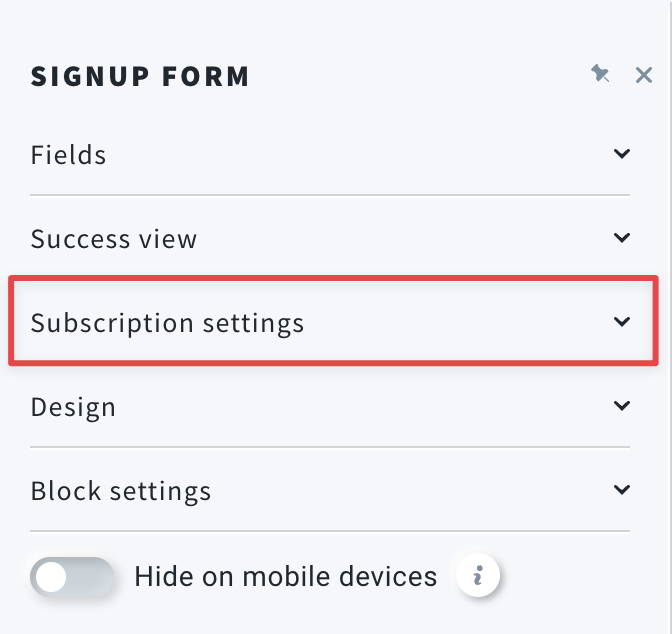The height and width of the screenshot is (634, 672).
Task: Click the Success view chevron arrow
Action: coord(621,237)
